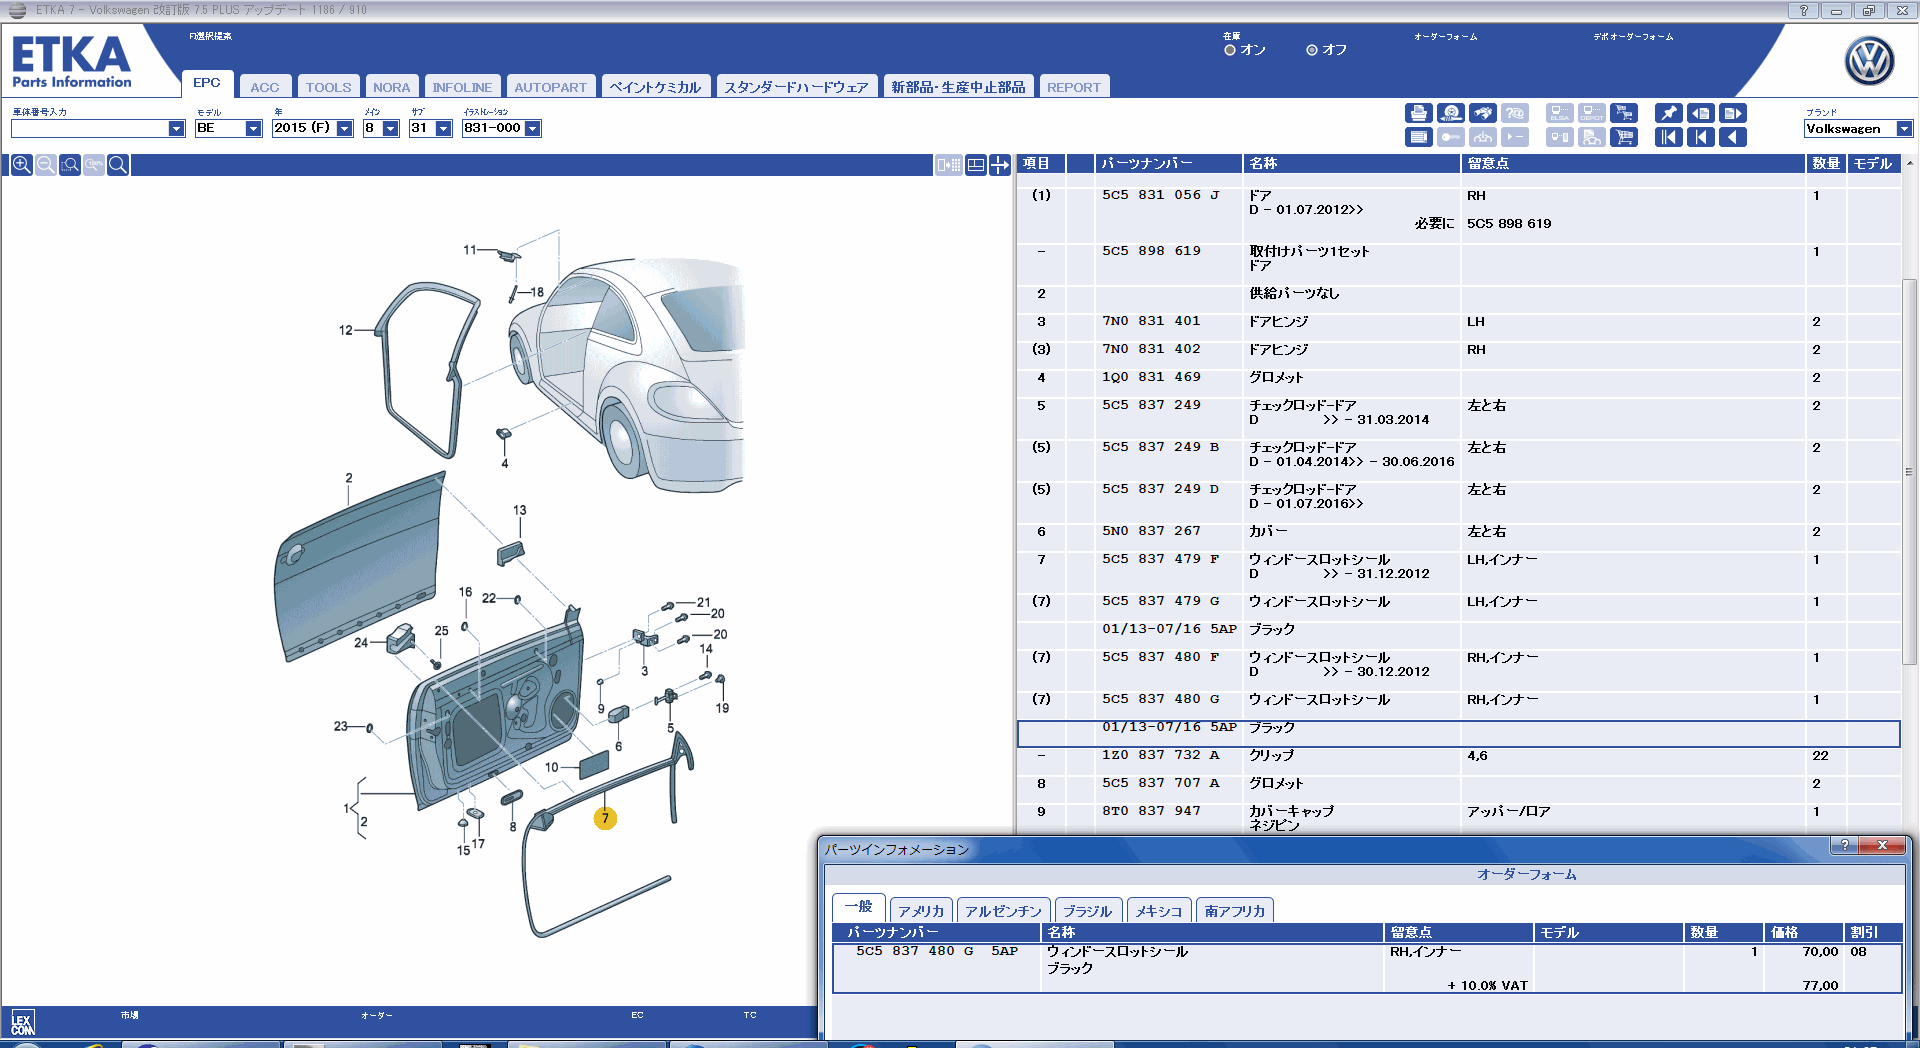Open the ペイントケミカル tab
This screenshot has width=1920, height=1048.
656,87
